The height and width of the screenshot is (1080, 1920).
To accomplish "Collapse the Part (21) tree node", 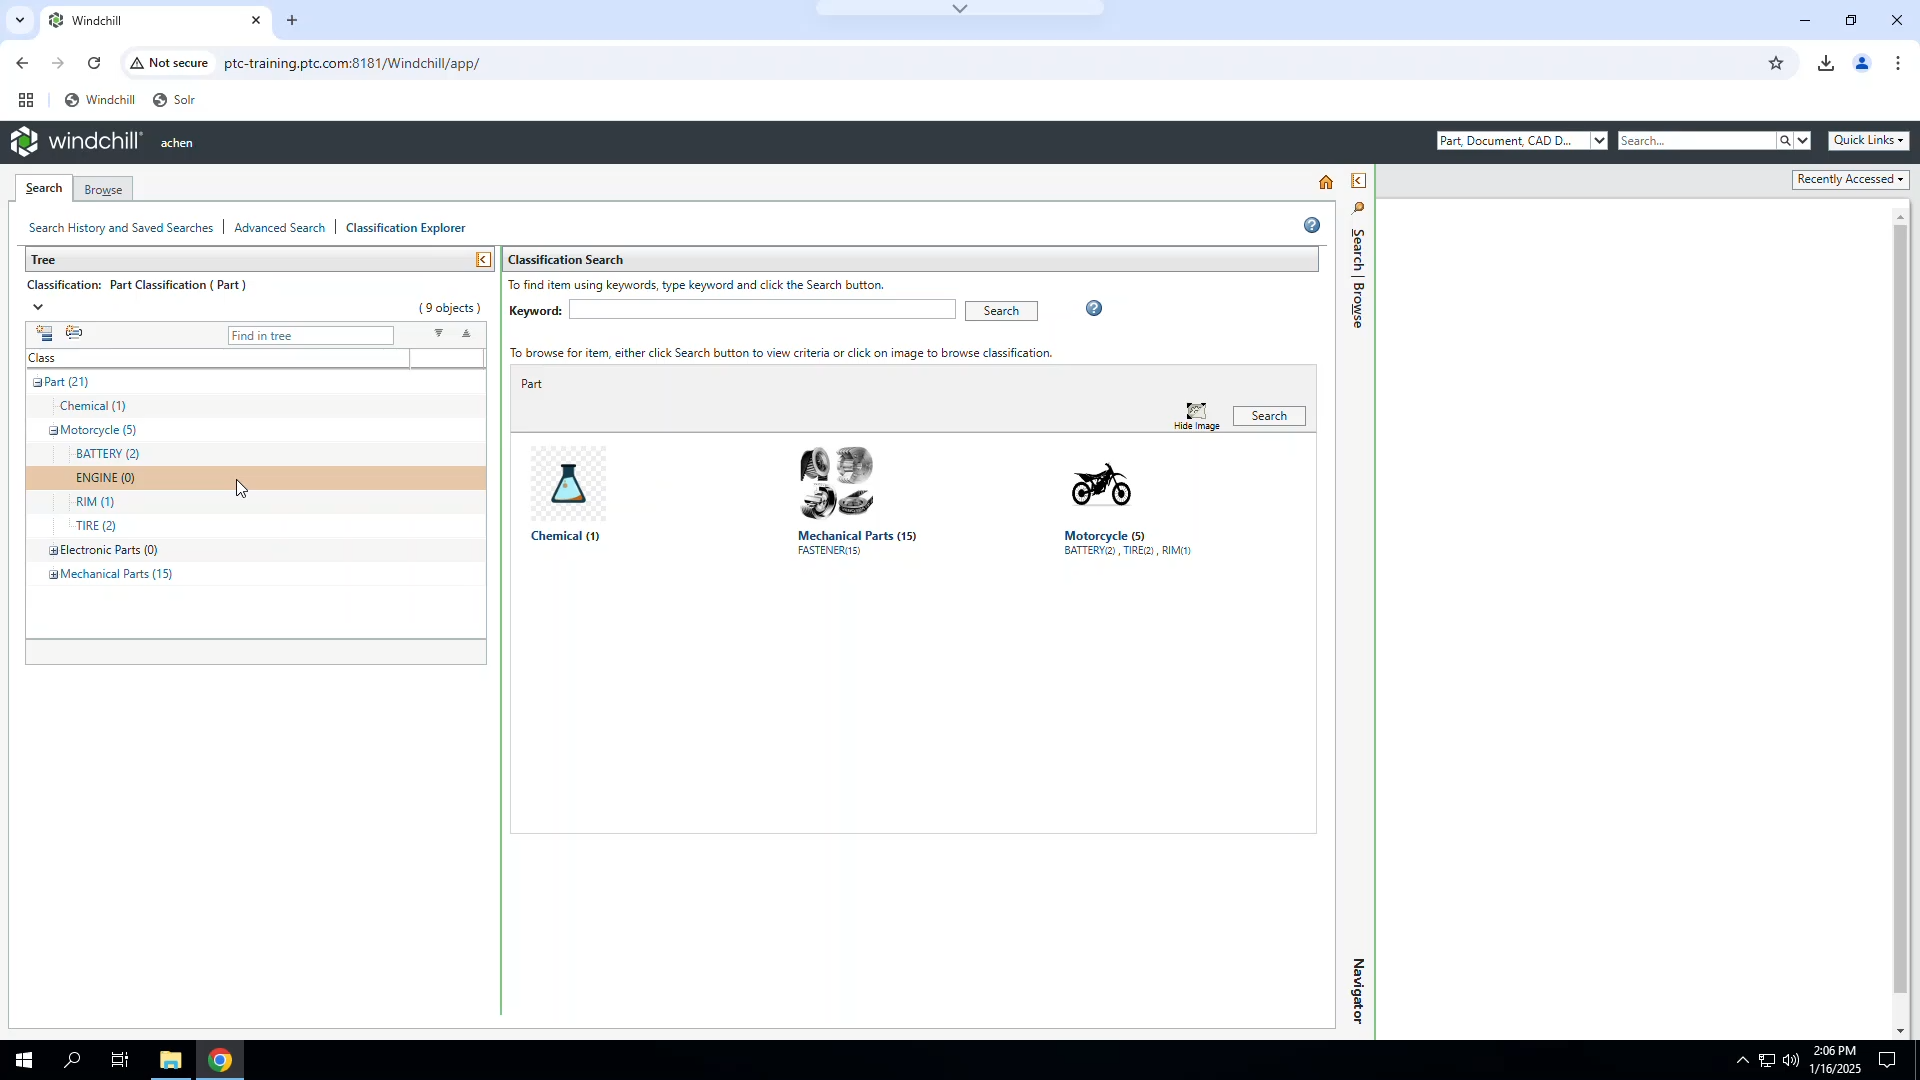I will pos(37,383).
